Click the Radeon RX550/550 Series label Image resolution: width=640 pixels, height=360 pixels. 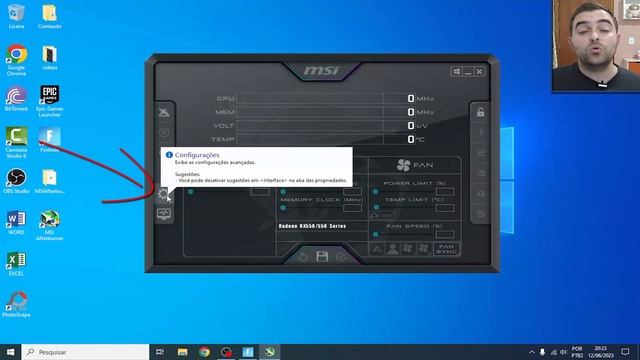[x=312, y=226]
